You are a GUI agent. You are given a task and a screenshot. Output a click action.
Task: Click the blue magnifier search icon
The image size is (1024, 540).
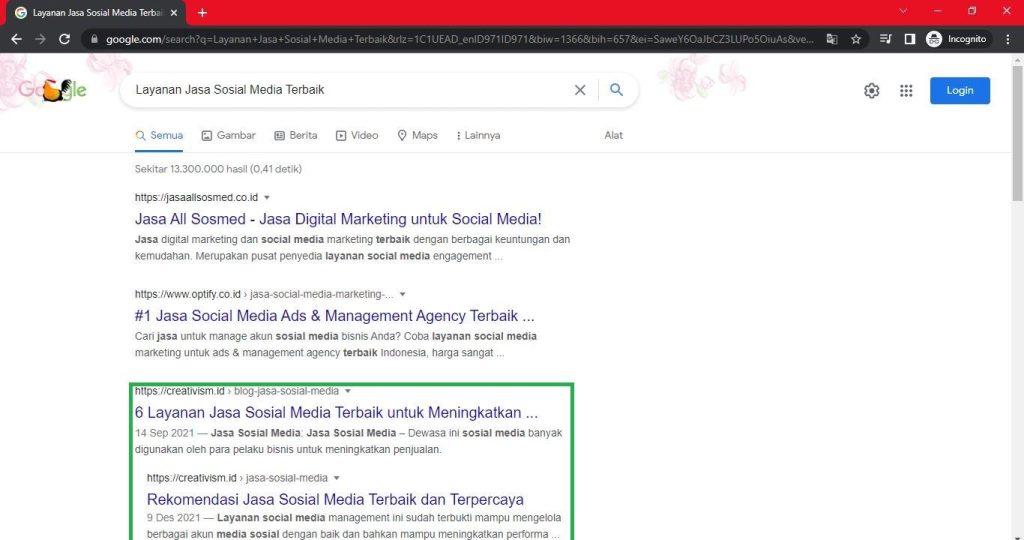pyautogui.click(x=616, y=89)
